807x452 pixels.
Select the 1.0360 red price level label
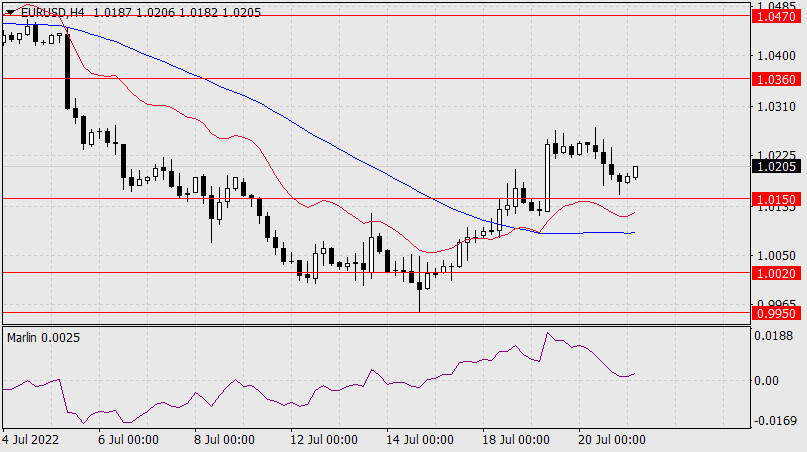[x=777, y=79]
